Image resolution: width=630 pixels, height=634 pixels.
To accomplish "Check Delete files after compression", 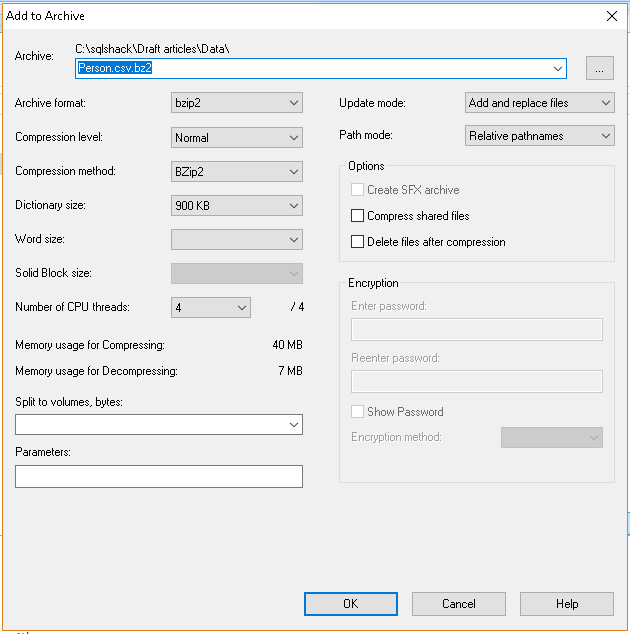I will (358, 242).
